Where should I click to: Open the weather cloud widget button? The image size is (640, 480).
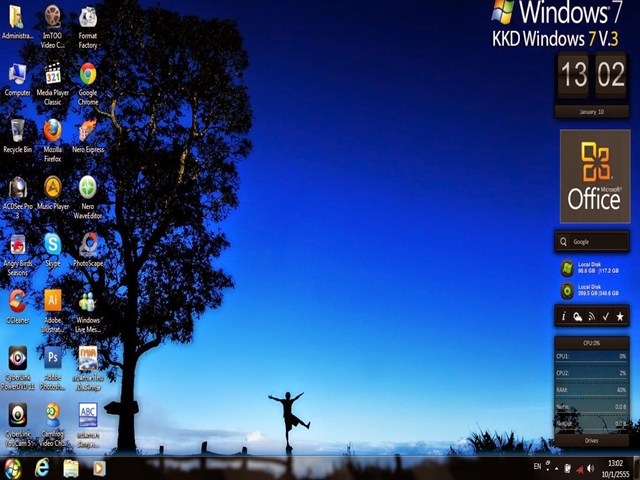578,316
